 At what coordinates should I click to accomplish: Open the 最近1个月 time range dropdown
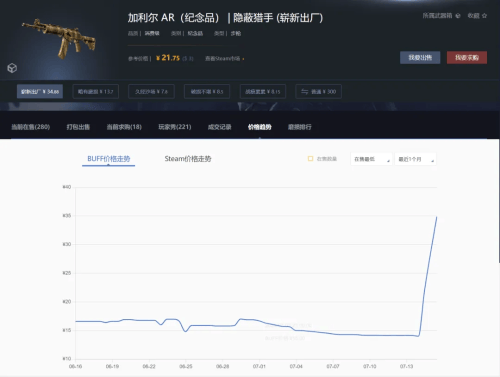pos(415,159)
